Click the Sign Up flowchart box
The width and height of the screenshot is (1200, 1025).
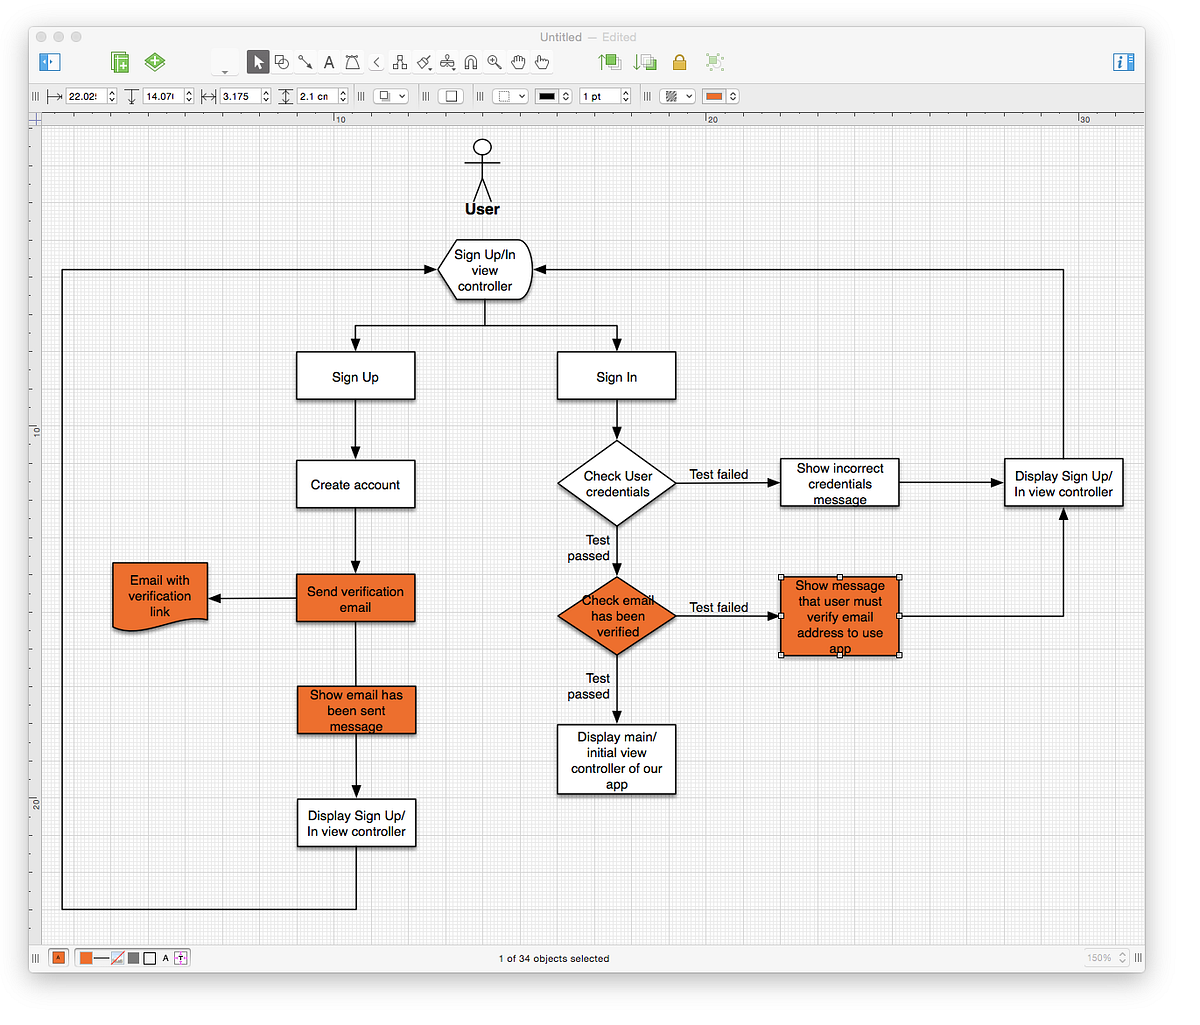355,376
